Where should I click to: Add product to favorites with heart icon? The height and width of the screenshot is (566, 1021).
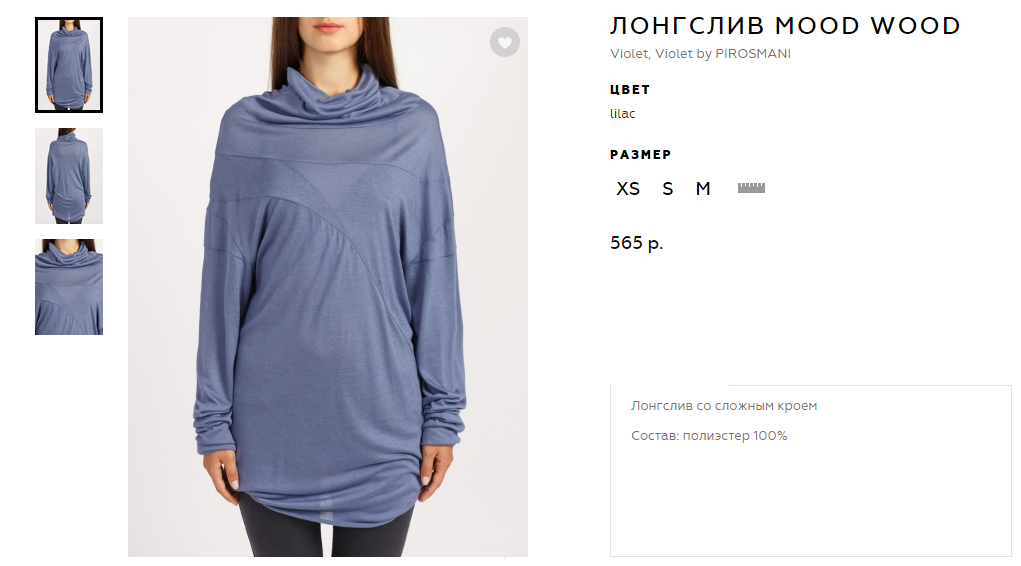coord(505,42)
